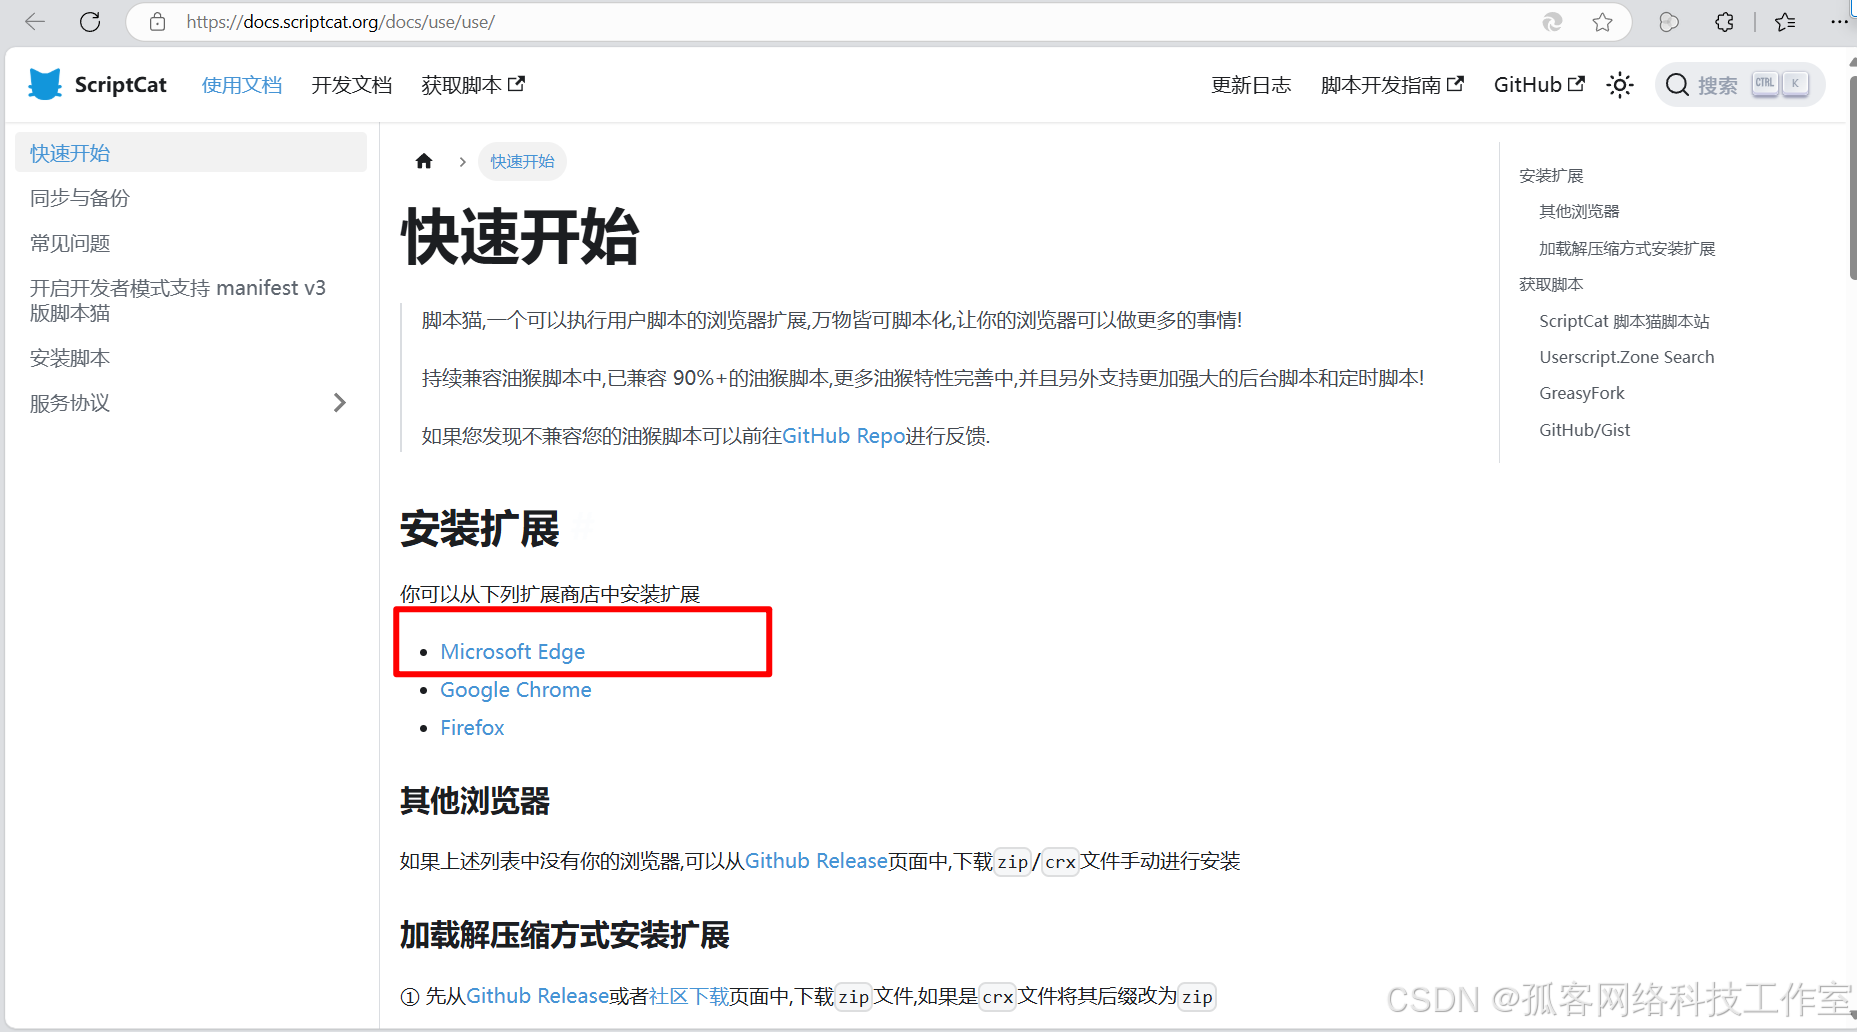The height and width of the screenshot is (1032, 1857).
Task: Click the 快速开始 breadcrumb
Action: [x=522, y=161]
